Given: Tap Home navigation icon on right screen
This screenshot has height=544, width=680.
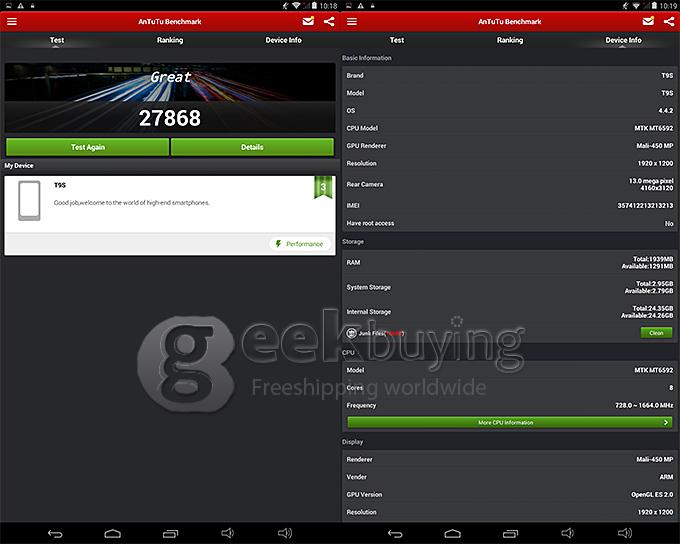Looking at the screenshot, I should tap(453, 534).
